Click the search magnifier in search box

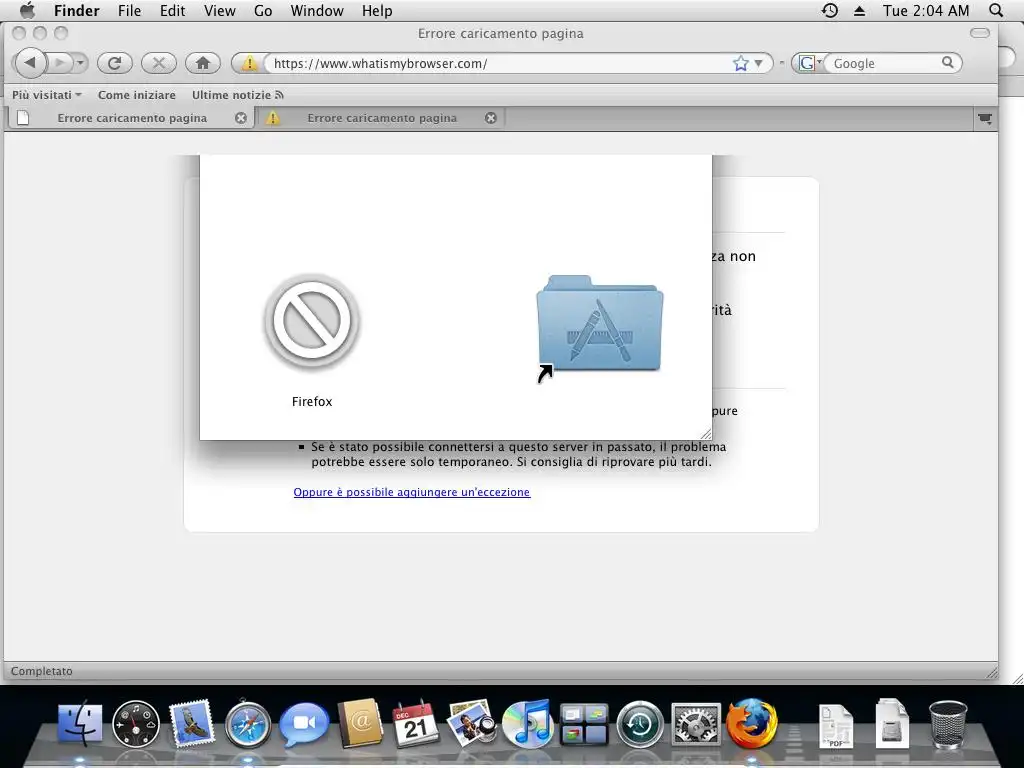948,63
